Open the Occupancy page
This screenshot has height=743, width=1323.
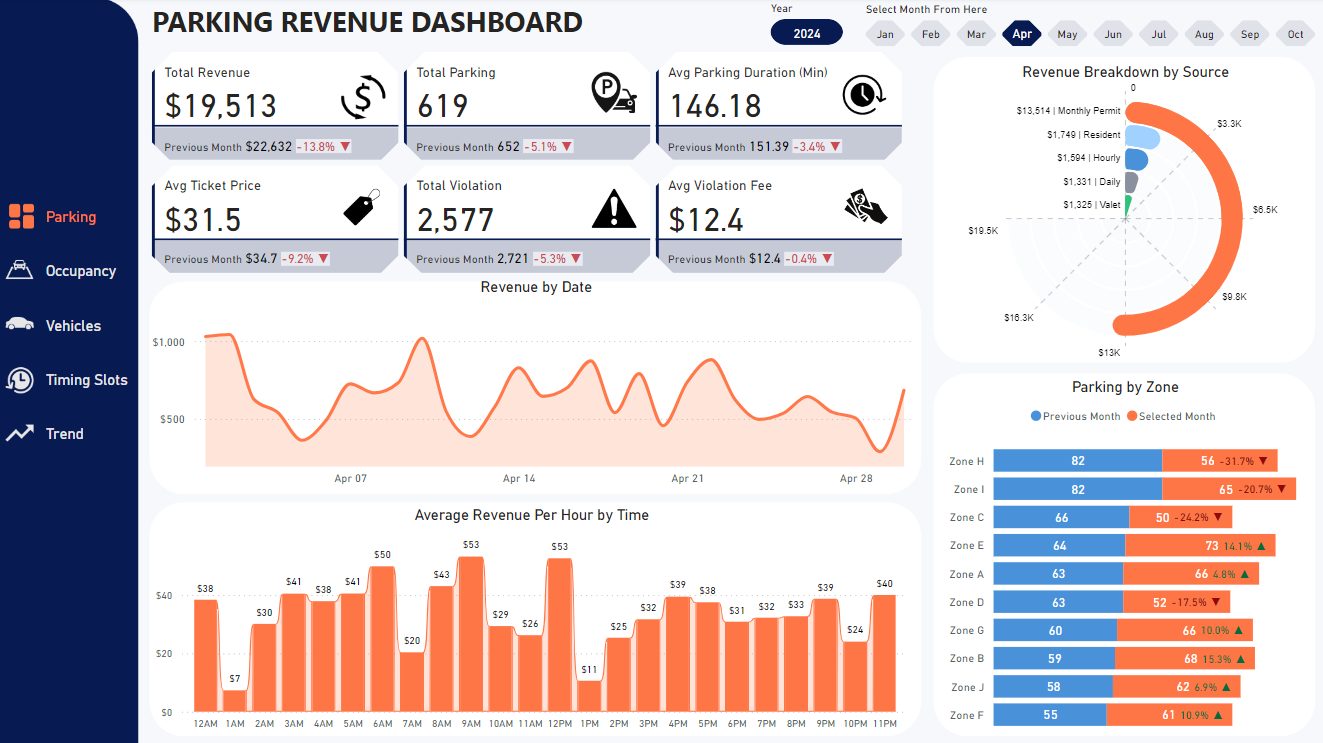[80, 271]
